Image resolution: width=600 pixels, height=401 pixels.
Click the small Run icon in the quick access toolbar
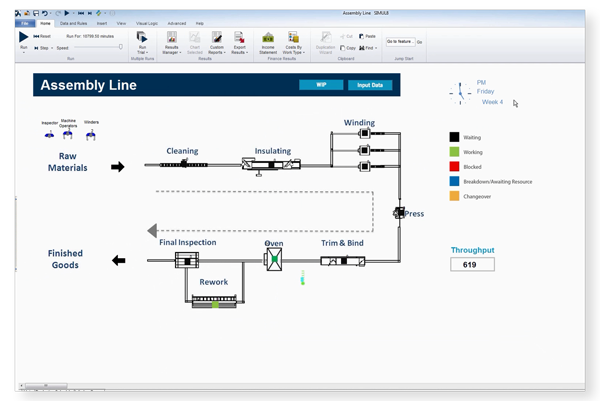click(67, 13)
